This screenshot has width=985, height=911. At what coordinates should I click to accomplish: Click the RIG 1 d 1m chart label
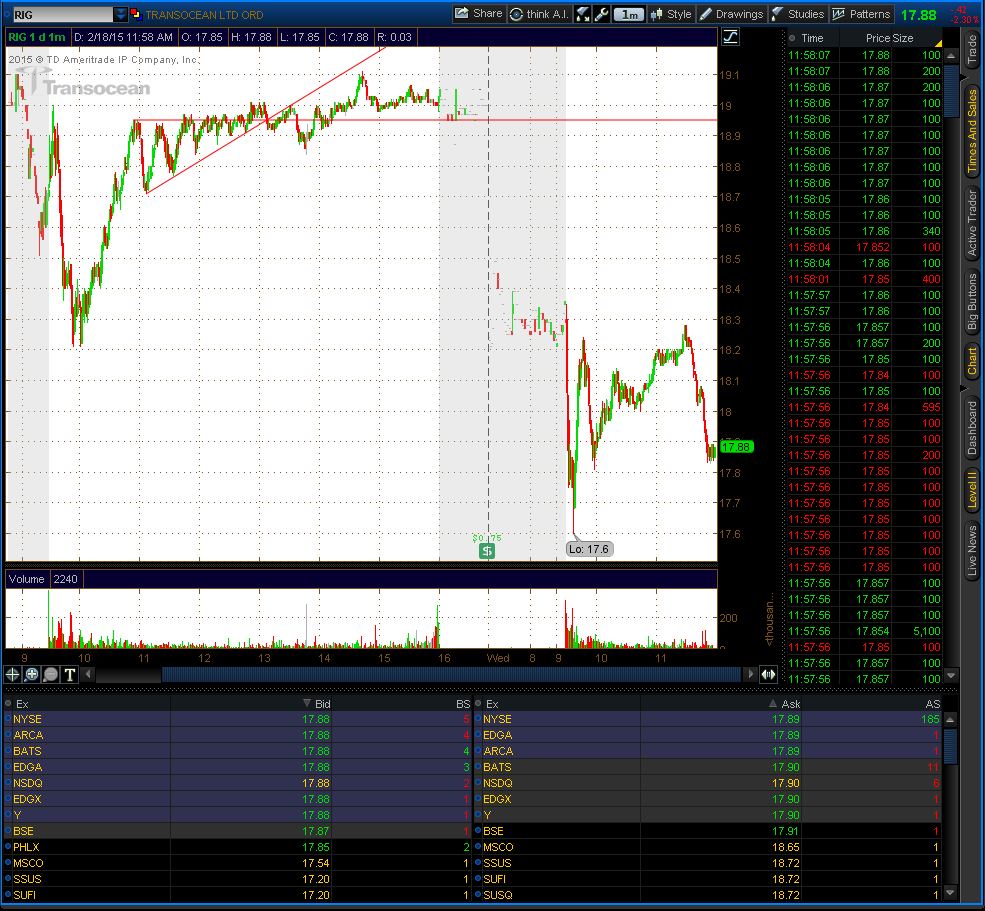37,37
